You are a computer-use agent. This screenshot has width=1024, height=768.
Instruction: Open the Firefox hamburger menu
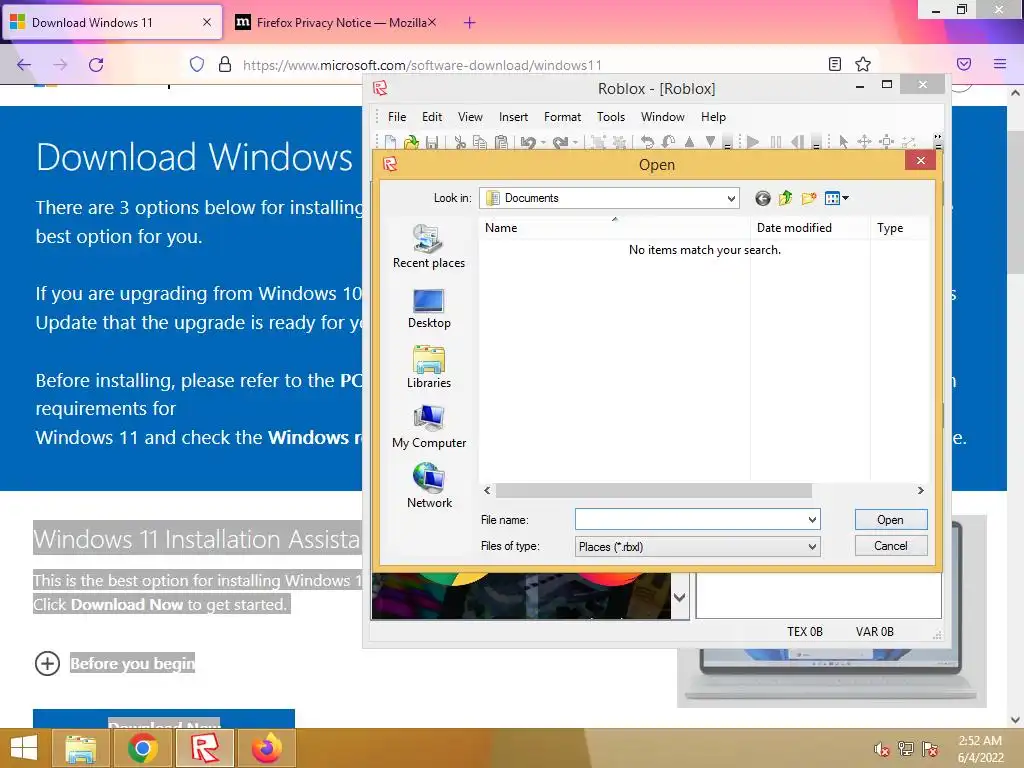(x=1000, y=64)
